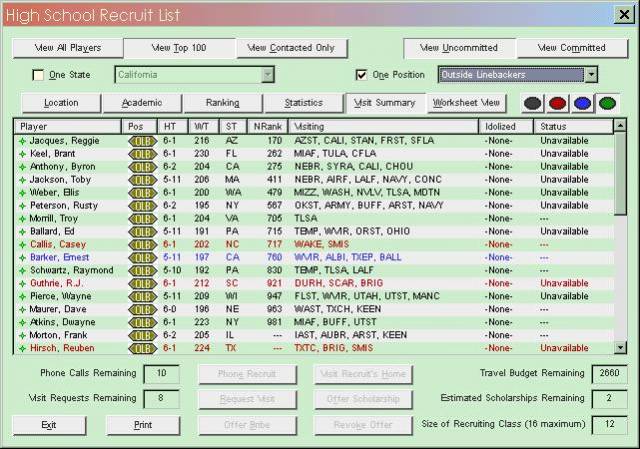Screen dimensions: 640x449
Task: Click the Print button
Action: tap(143, 425)
